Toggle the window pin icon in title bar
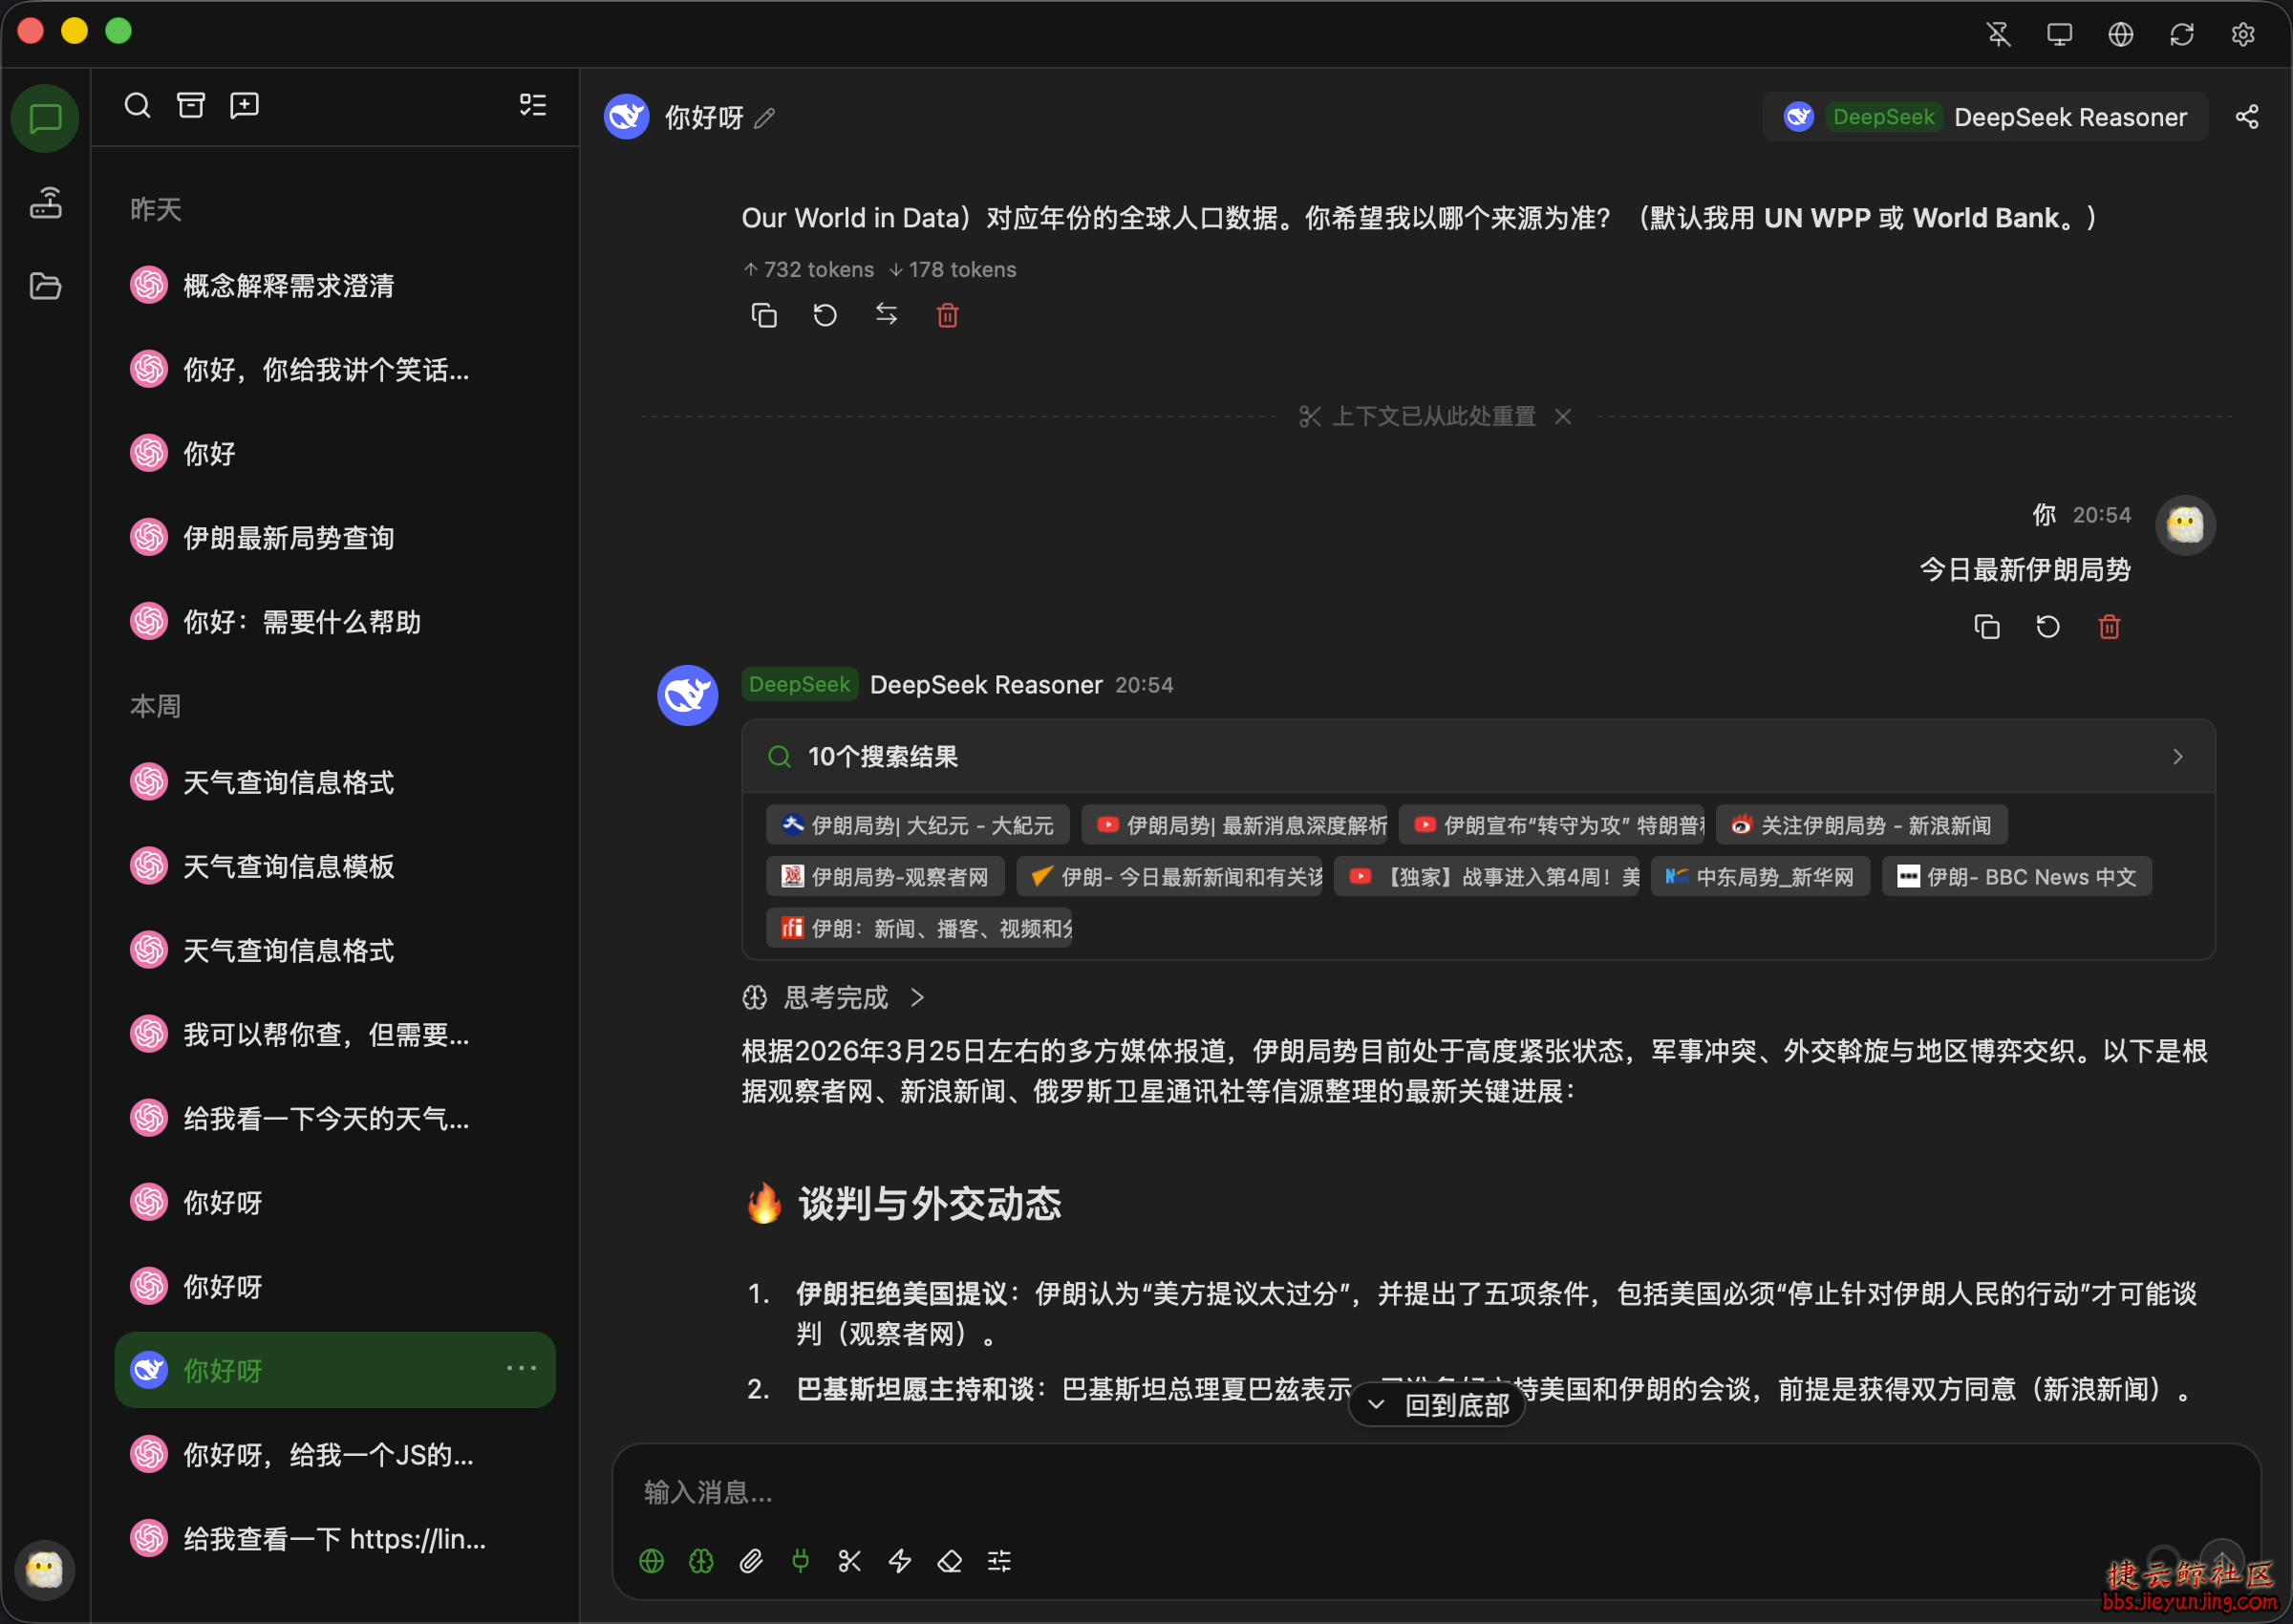The width and height of the screenshot is (2293, 1624). click(1998, 34)
